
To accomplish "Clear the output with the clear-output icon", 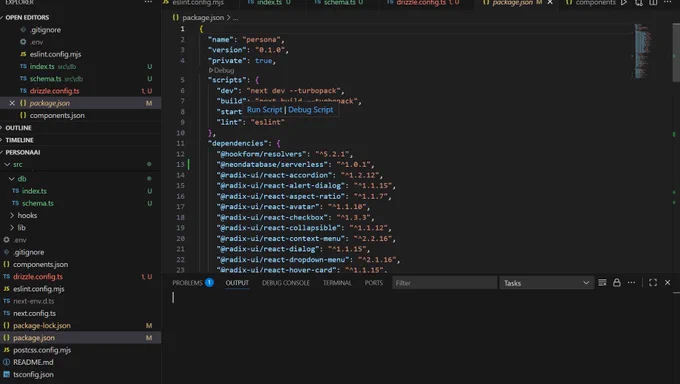I will point(602,283).
